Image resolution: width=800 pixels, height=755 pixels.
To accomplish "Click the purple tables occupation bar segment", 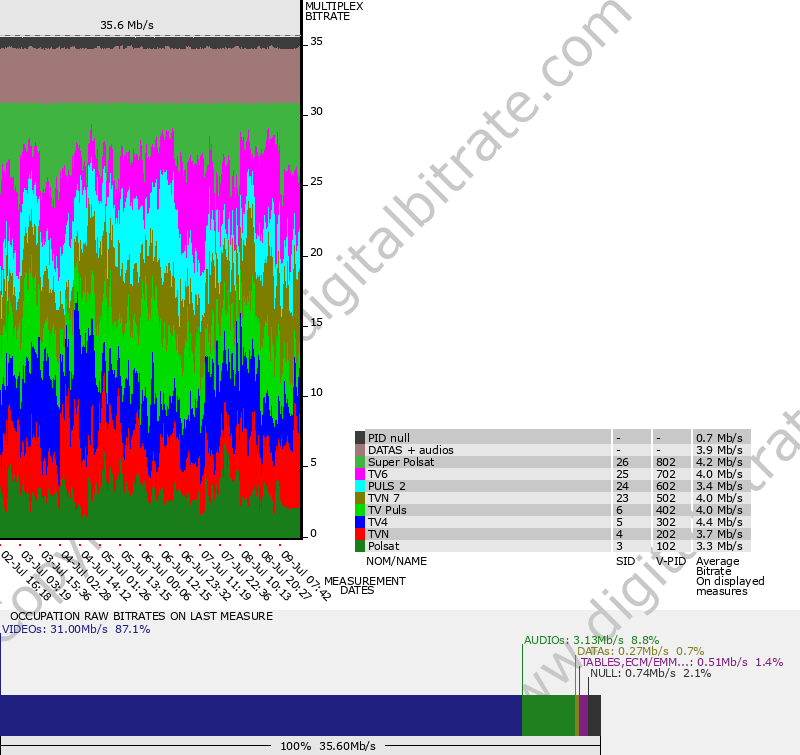I will pos(583,715).
